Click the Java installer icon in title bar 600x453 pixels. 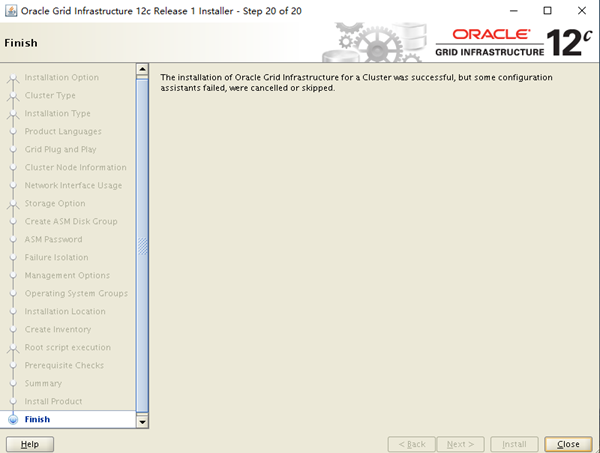pos(11,11)
